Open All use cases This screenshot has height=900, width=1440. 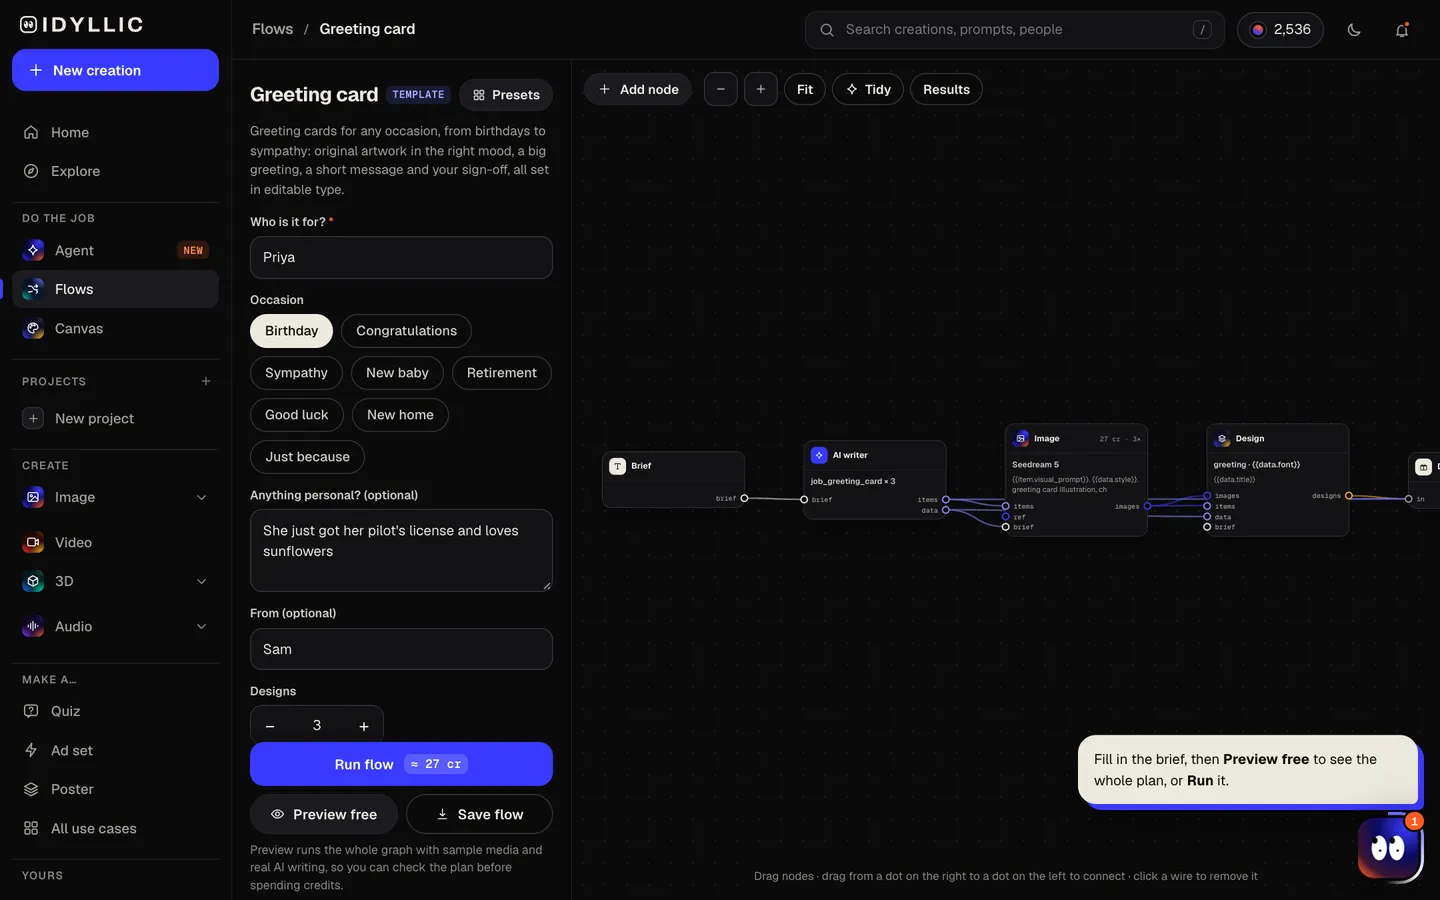pyautogui.click(x=115, y=828)
